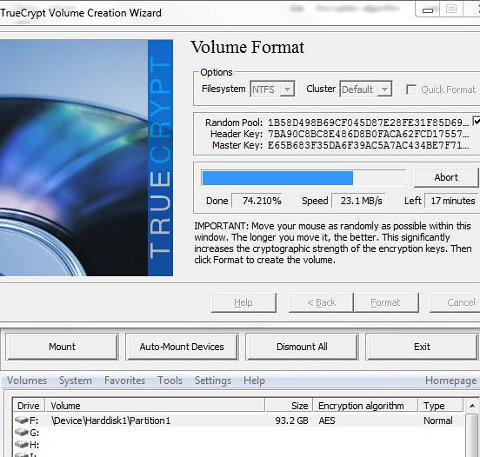Click the Drive column header
Screen dimensions: 480x457
tap(28, 406)
